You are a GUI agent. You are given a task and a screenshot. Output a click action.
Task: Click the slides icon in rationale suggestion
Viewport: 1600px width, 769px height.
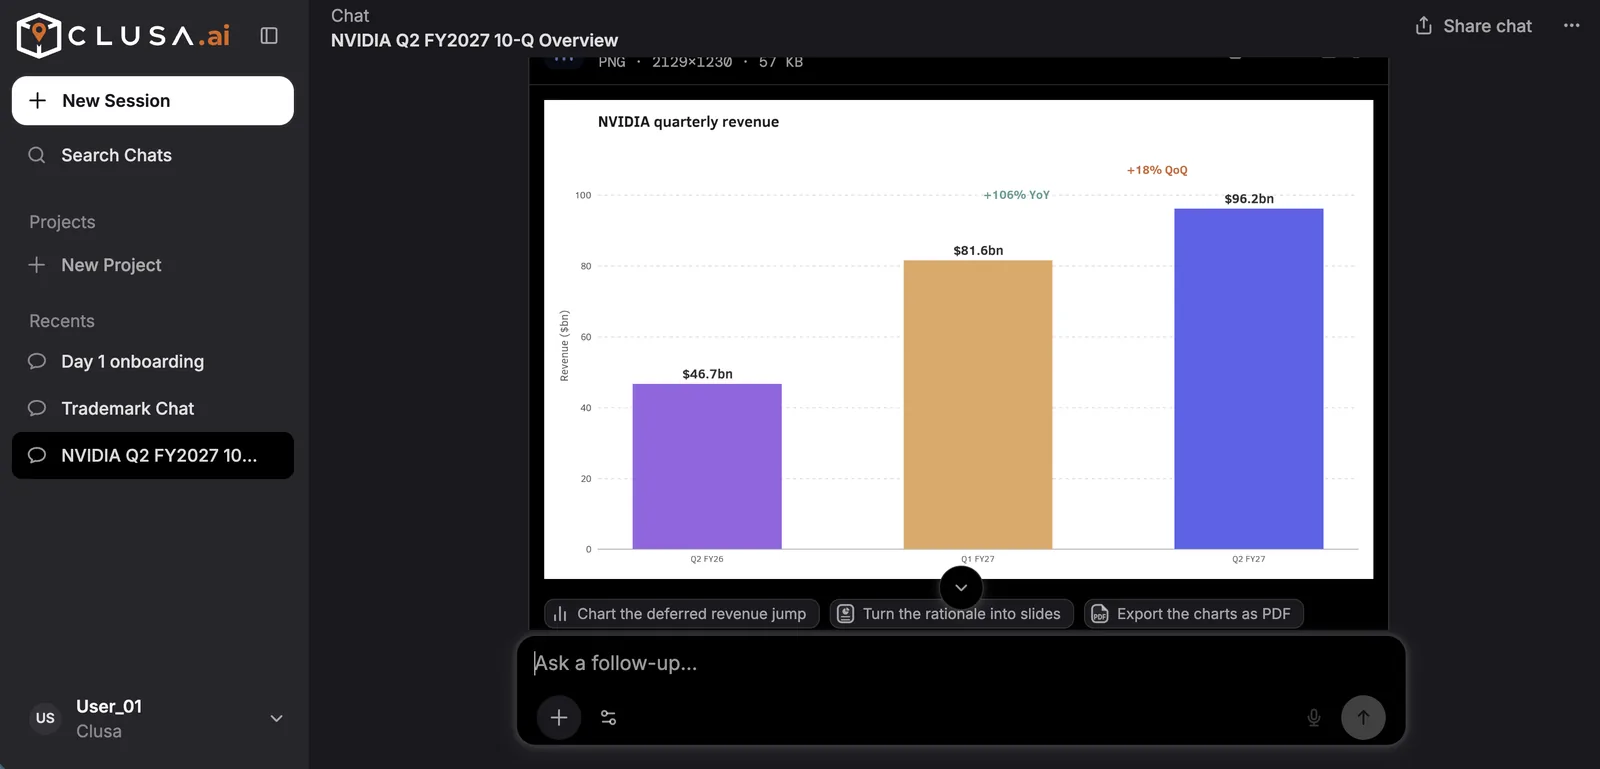tap(845, 614)
